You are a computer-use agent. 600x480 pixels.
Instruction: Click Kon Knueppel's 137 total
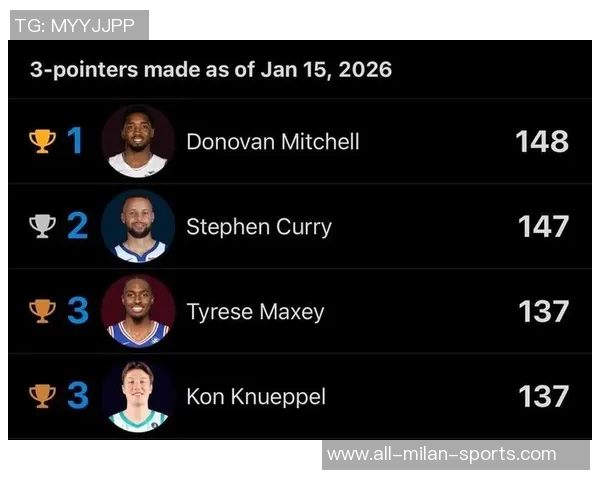[543, 396]
